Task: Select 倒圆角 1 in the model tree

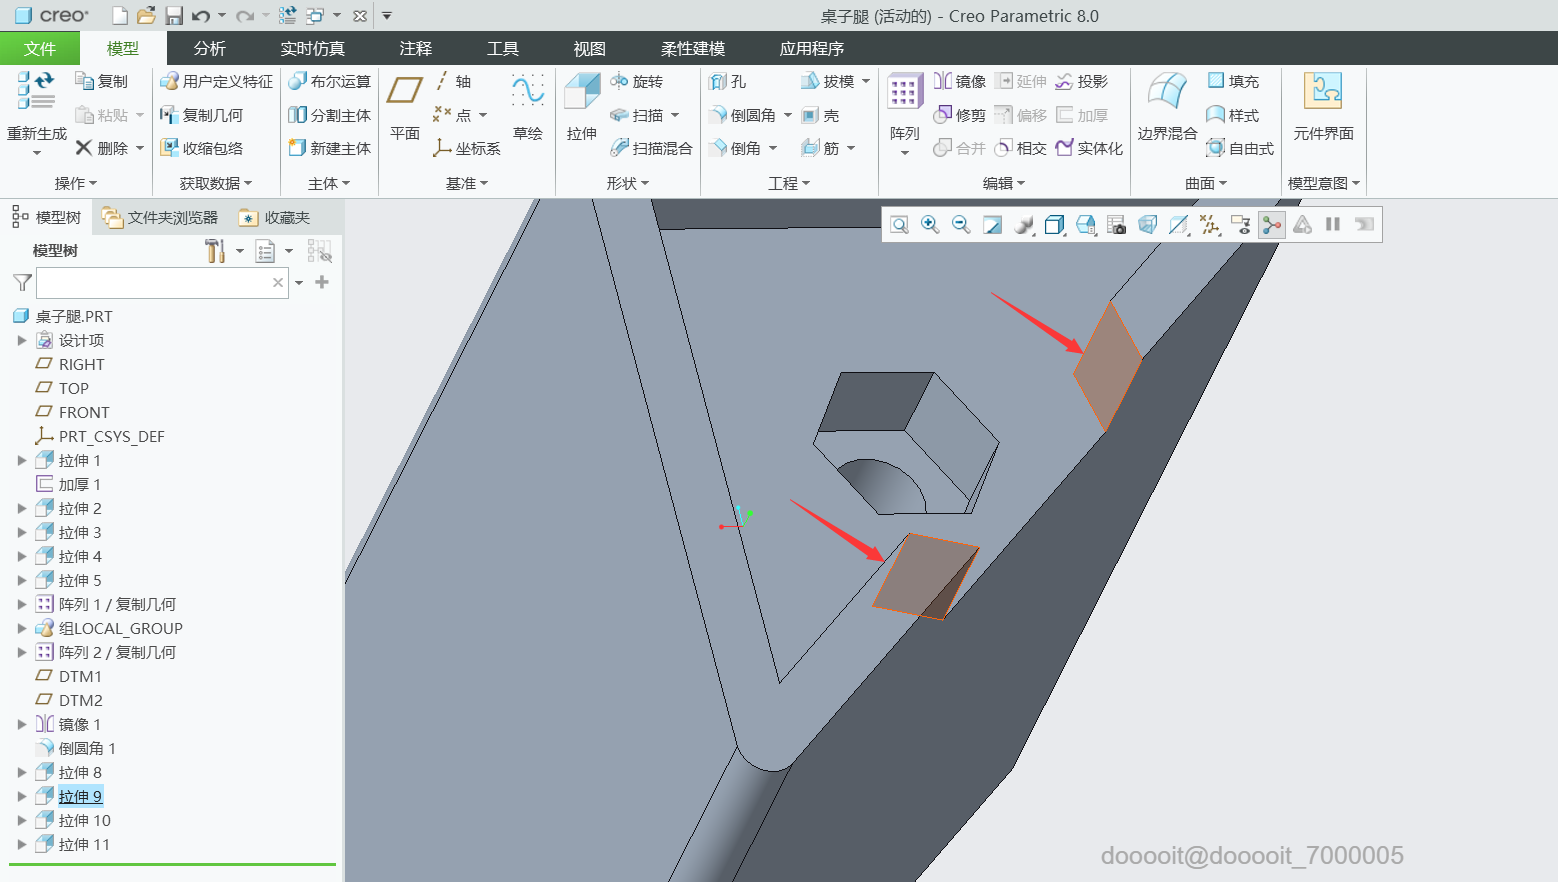Action: (87, 748)
